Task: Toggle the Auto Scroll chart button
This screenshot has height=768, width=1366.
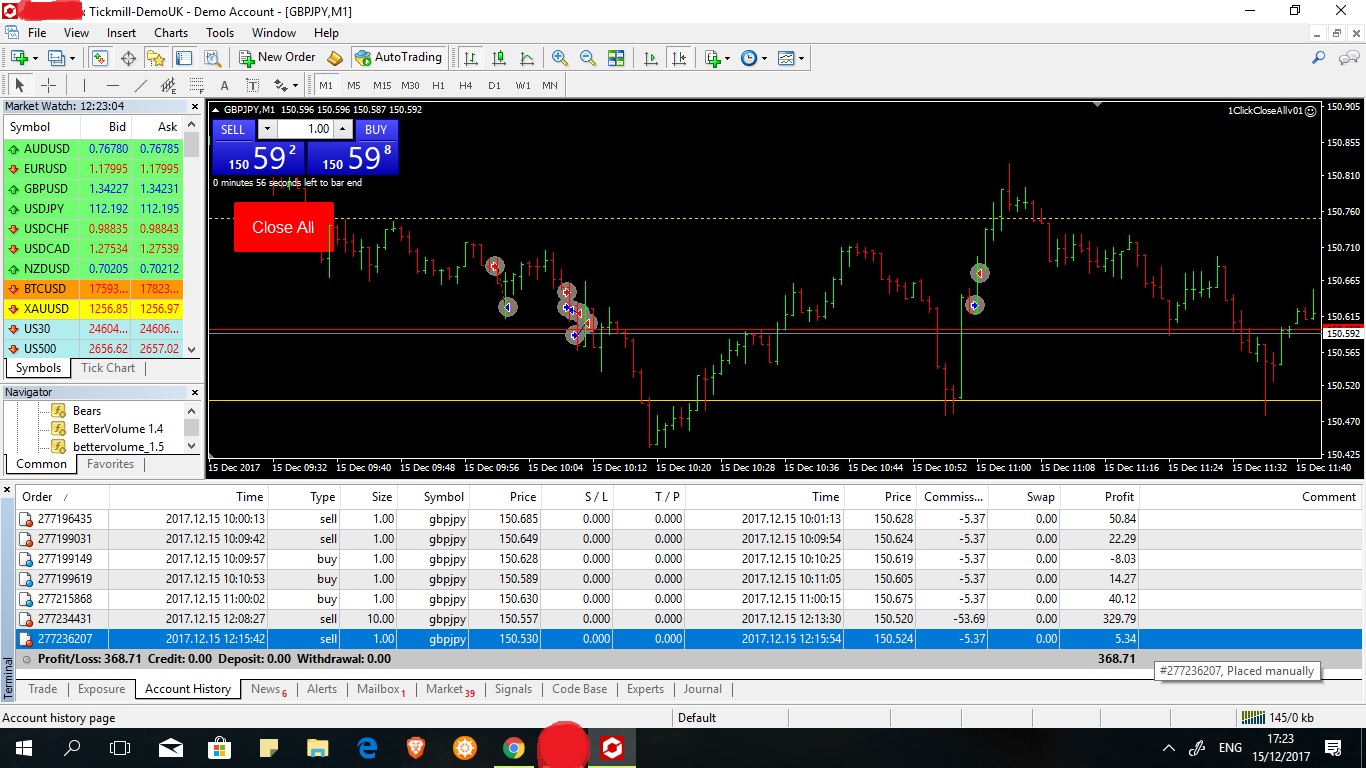Action: 652,58
